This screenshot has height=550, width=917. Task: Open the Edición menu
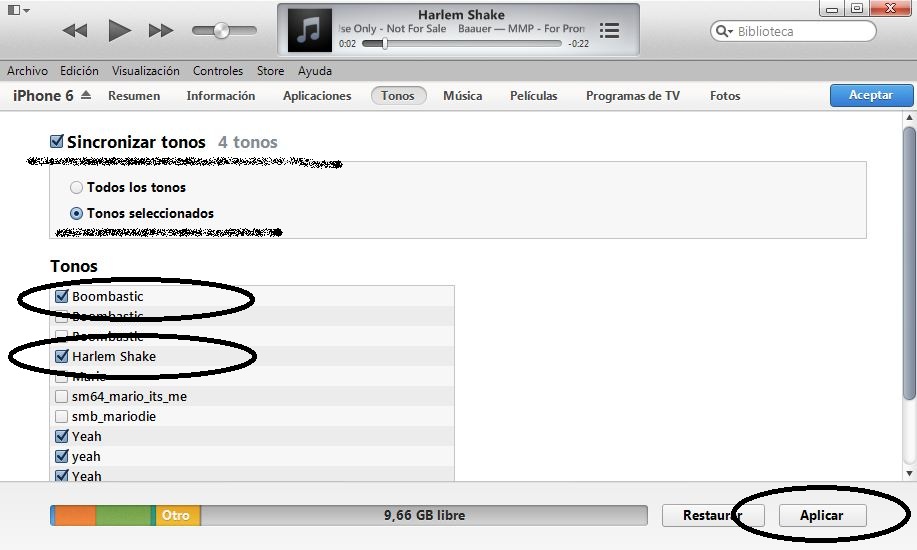click(x=79, y=71)
